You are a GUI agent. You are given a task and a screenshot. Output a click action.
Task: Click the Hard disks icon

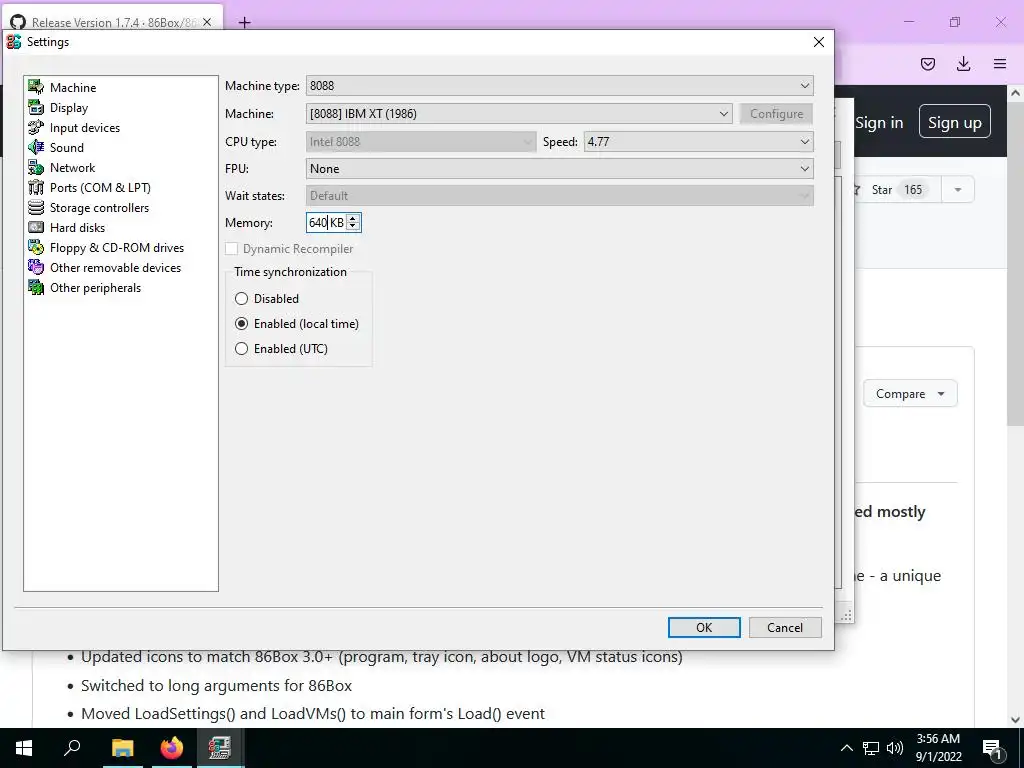pyautogui.click(x=36, y=227)
